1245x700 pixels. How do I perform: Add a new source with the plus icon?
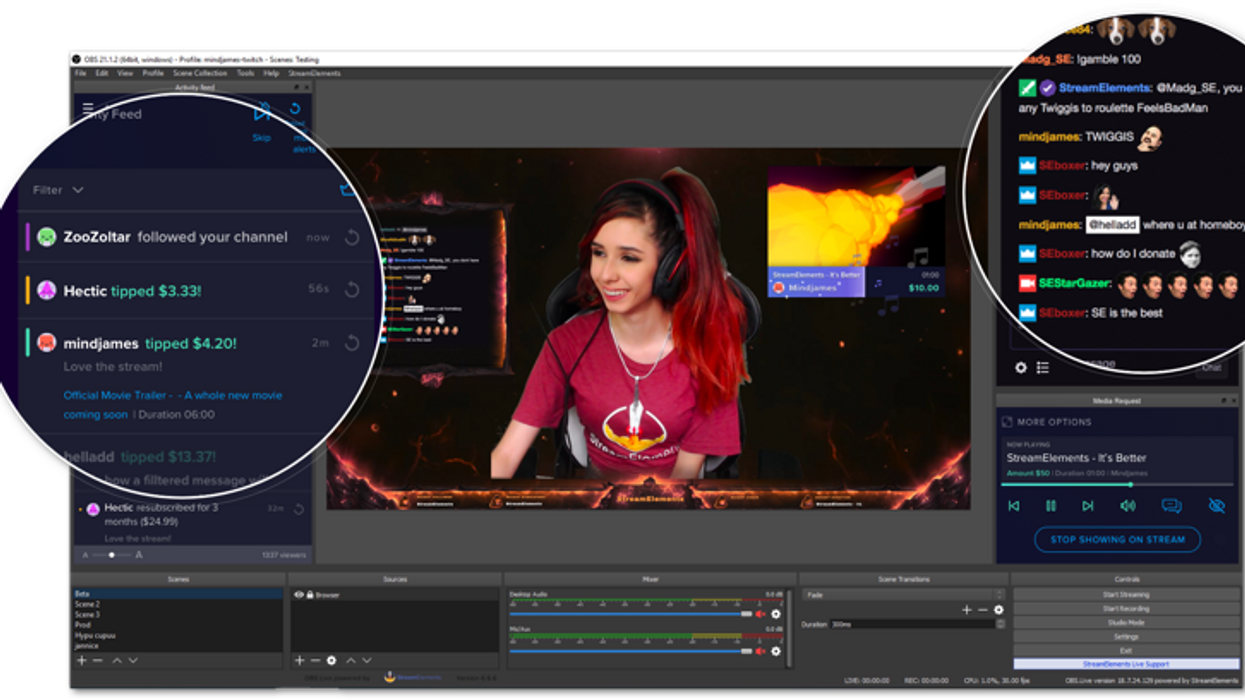(x=299, y=661)
